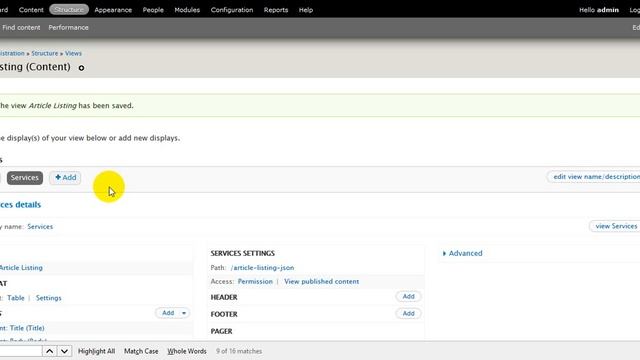Click the find bar text input
Viewport: 640px width, 360px height.
click(x=20, y=351)
